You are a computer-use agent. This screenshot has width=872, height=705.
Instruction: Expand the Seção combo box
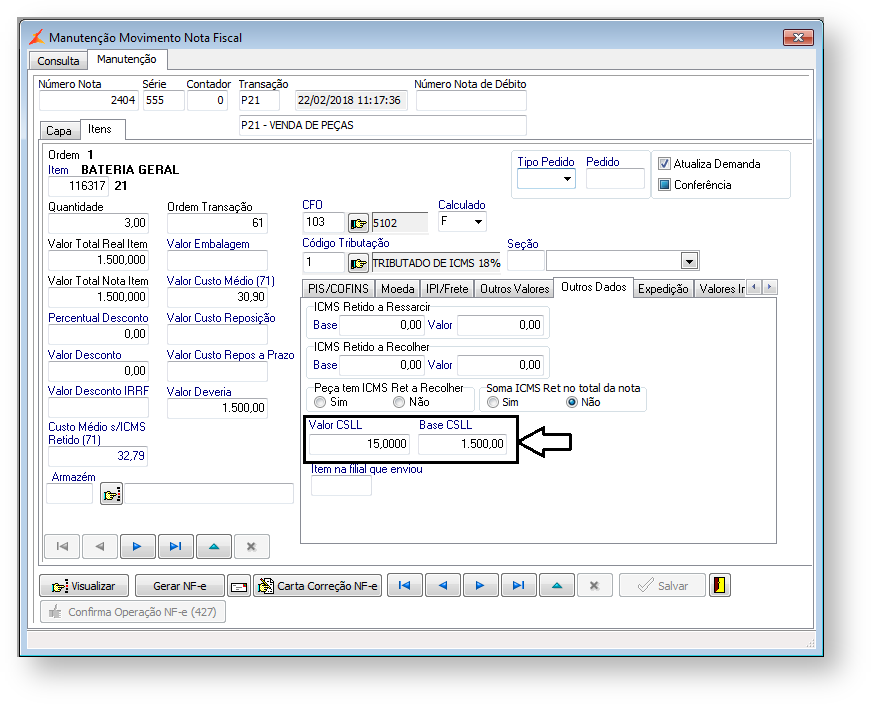[x=688, y=261]
